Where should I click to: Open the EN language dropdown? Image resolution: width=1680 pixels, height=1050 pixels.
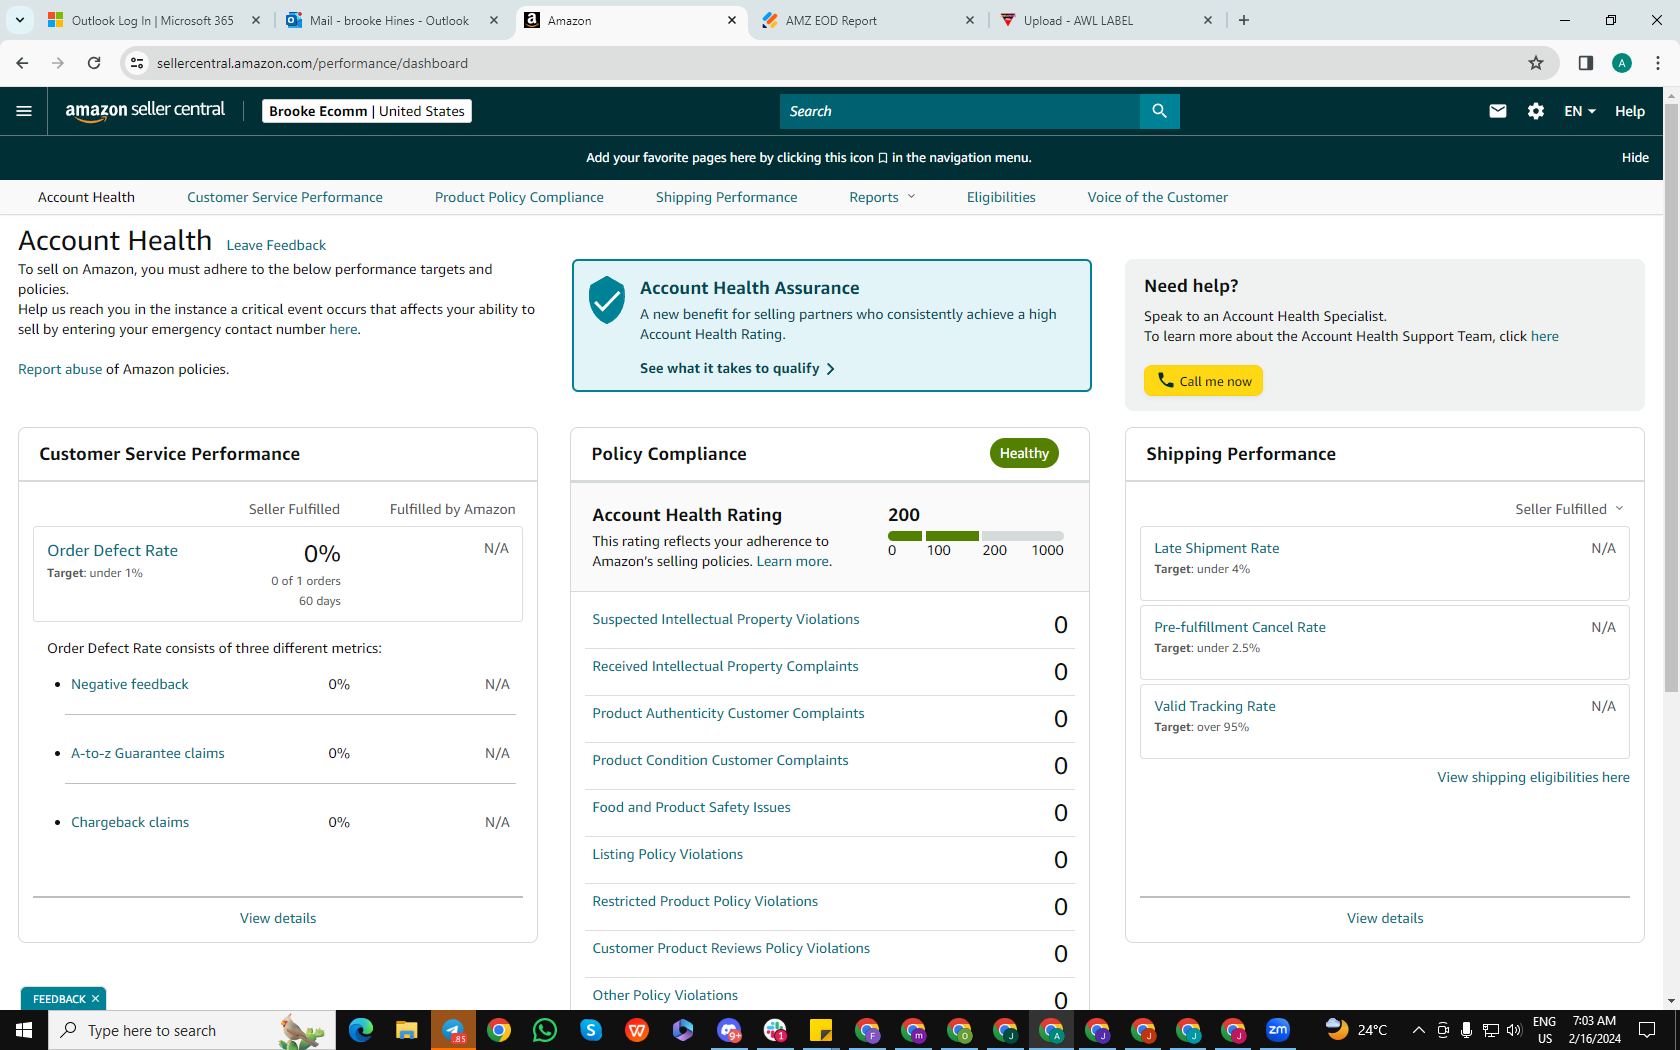coord(1580,111)
